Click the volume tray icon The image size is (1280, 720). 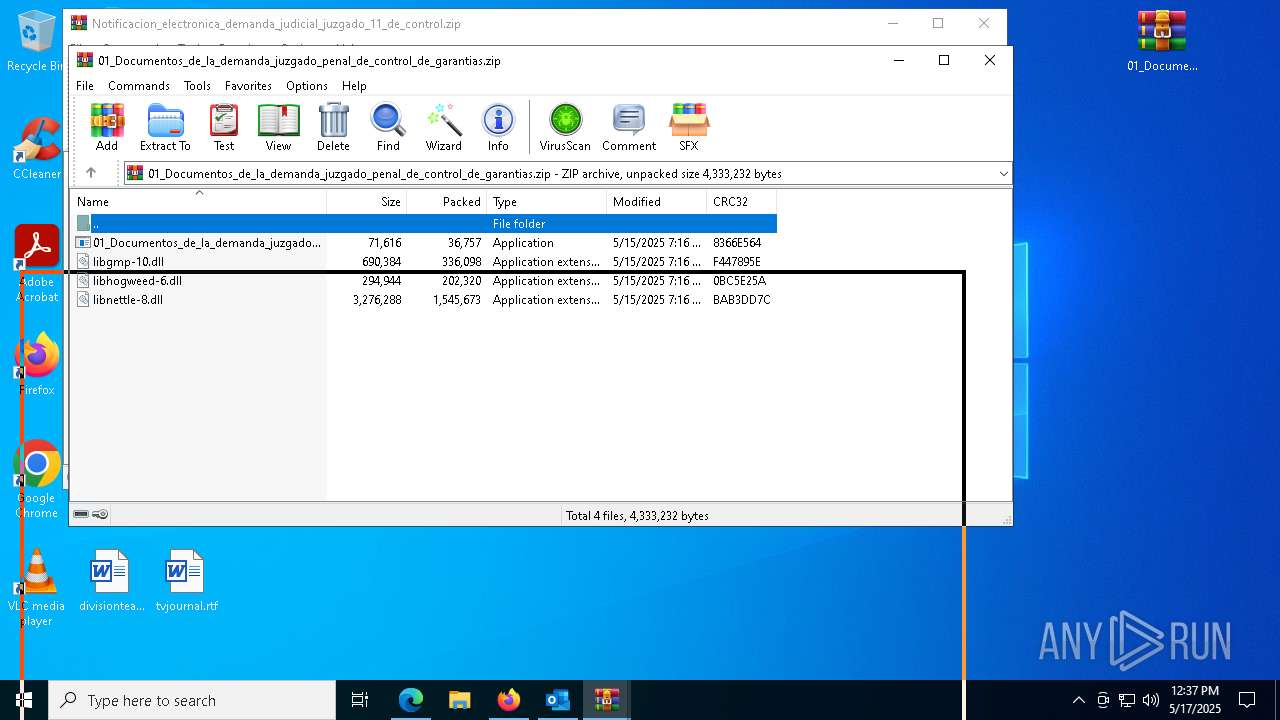click(1150, 700)
